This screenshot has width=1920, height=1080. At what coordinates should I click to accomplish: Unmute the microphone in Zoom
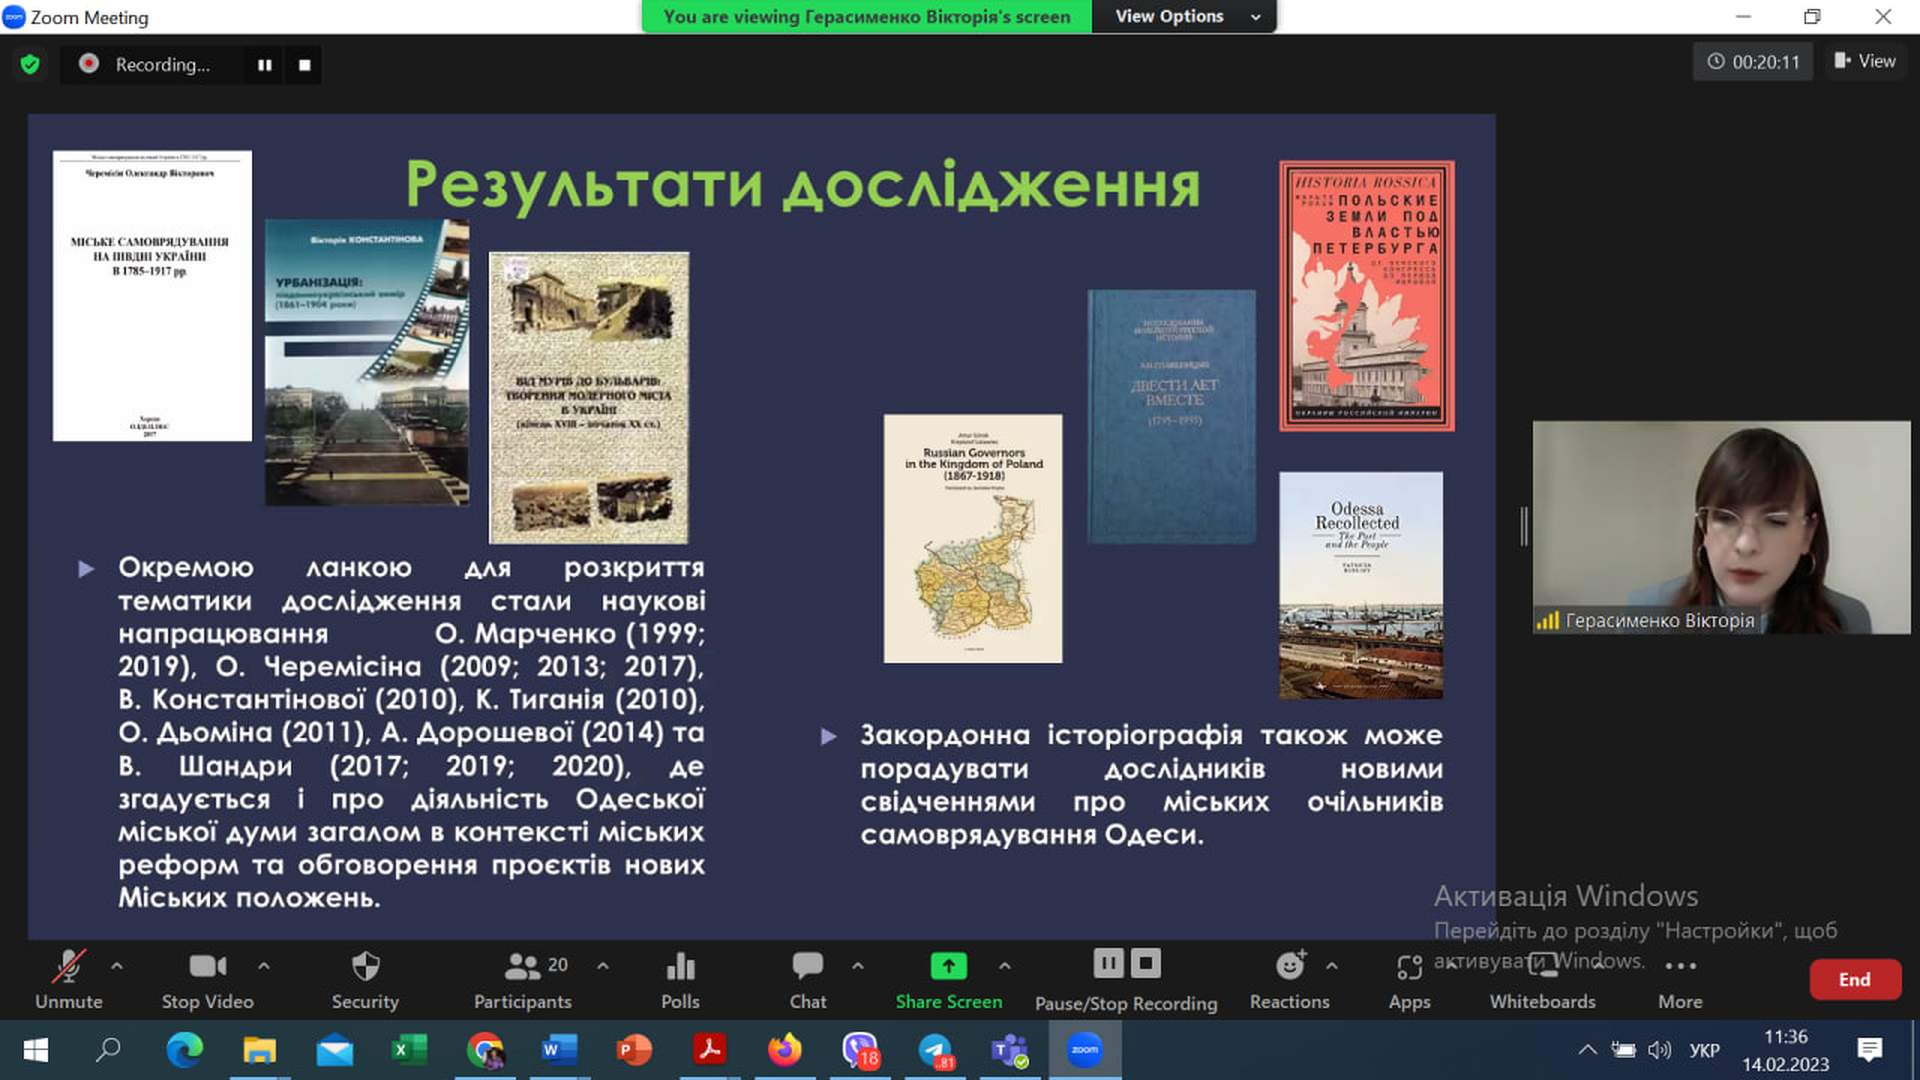click(68, 979)
